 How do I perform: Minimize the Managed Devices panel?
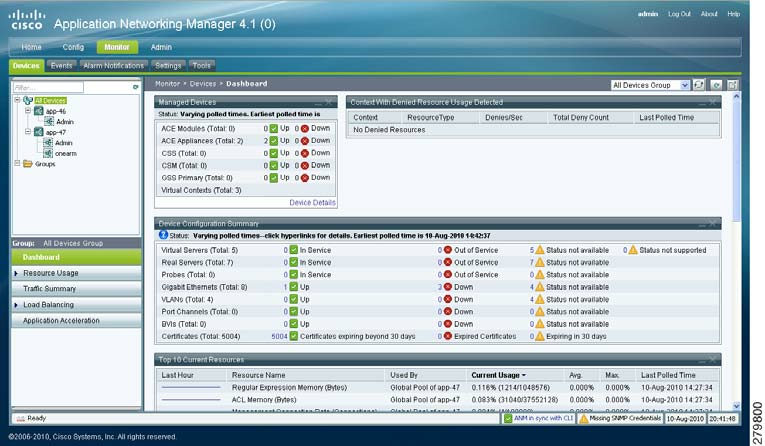(x=319, y=102)
